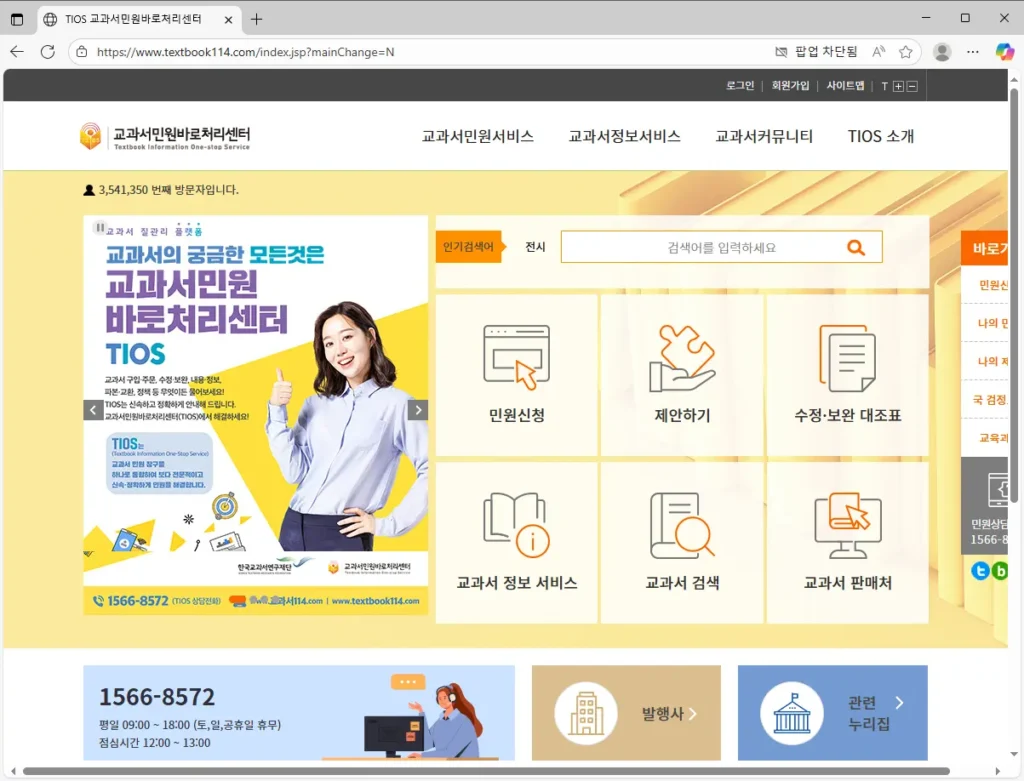The width and height of the screenshot is (1024, 781).
Task: Open the 민원신청 complaint filing icon
Action: click(x=516, y=373)
